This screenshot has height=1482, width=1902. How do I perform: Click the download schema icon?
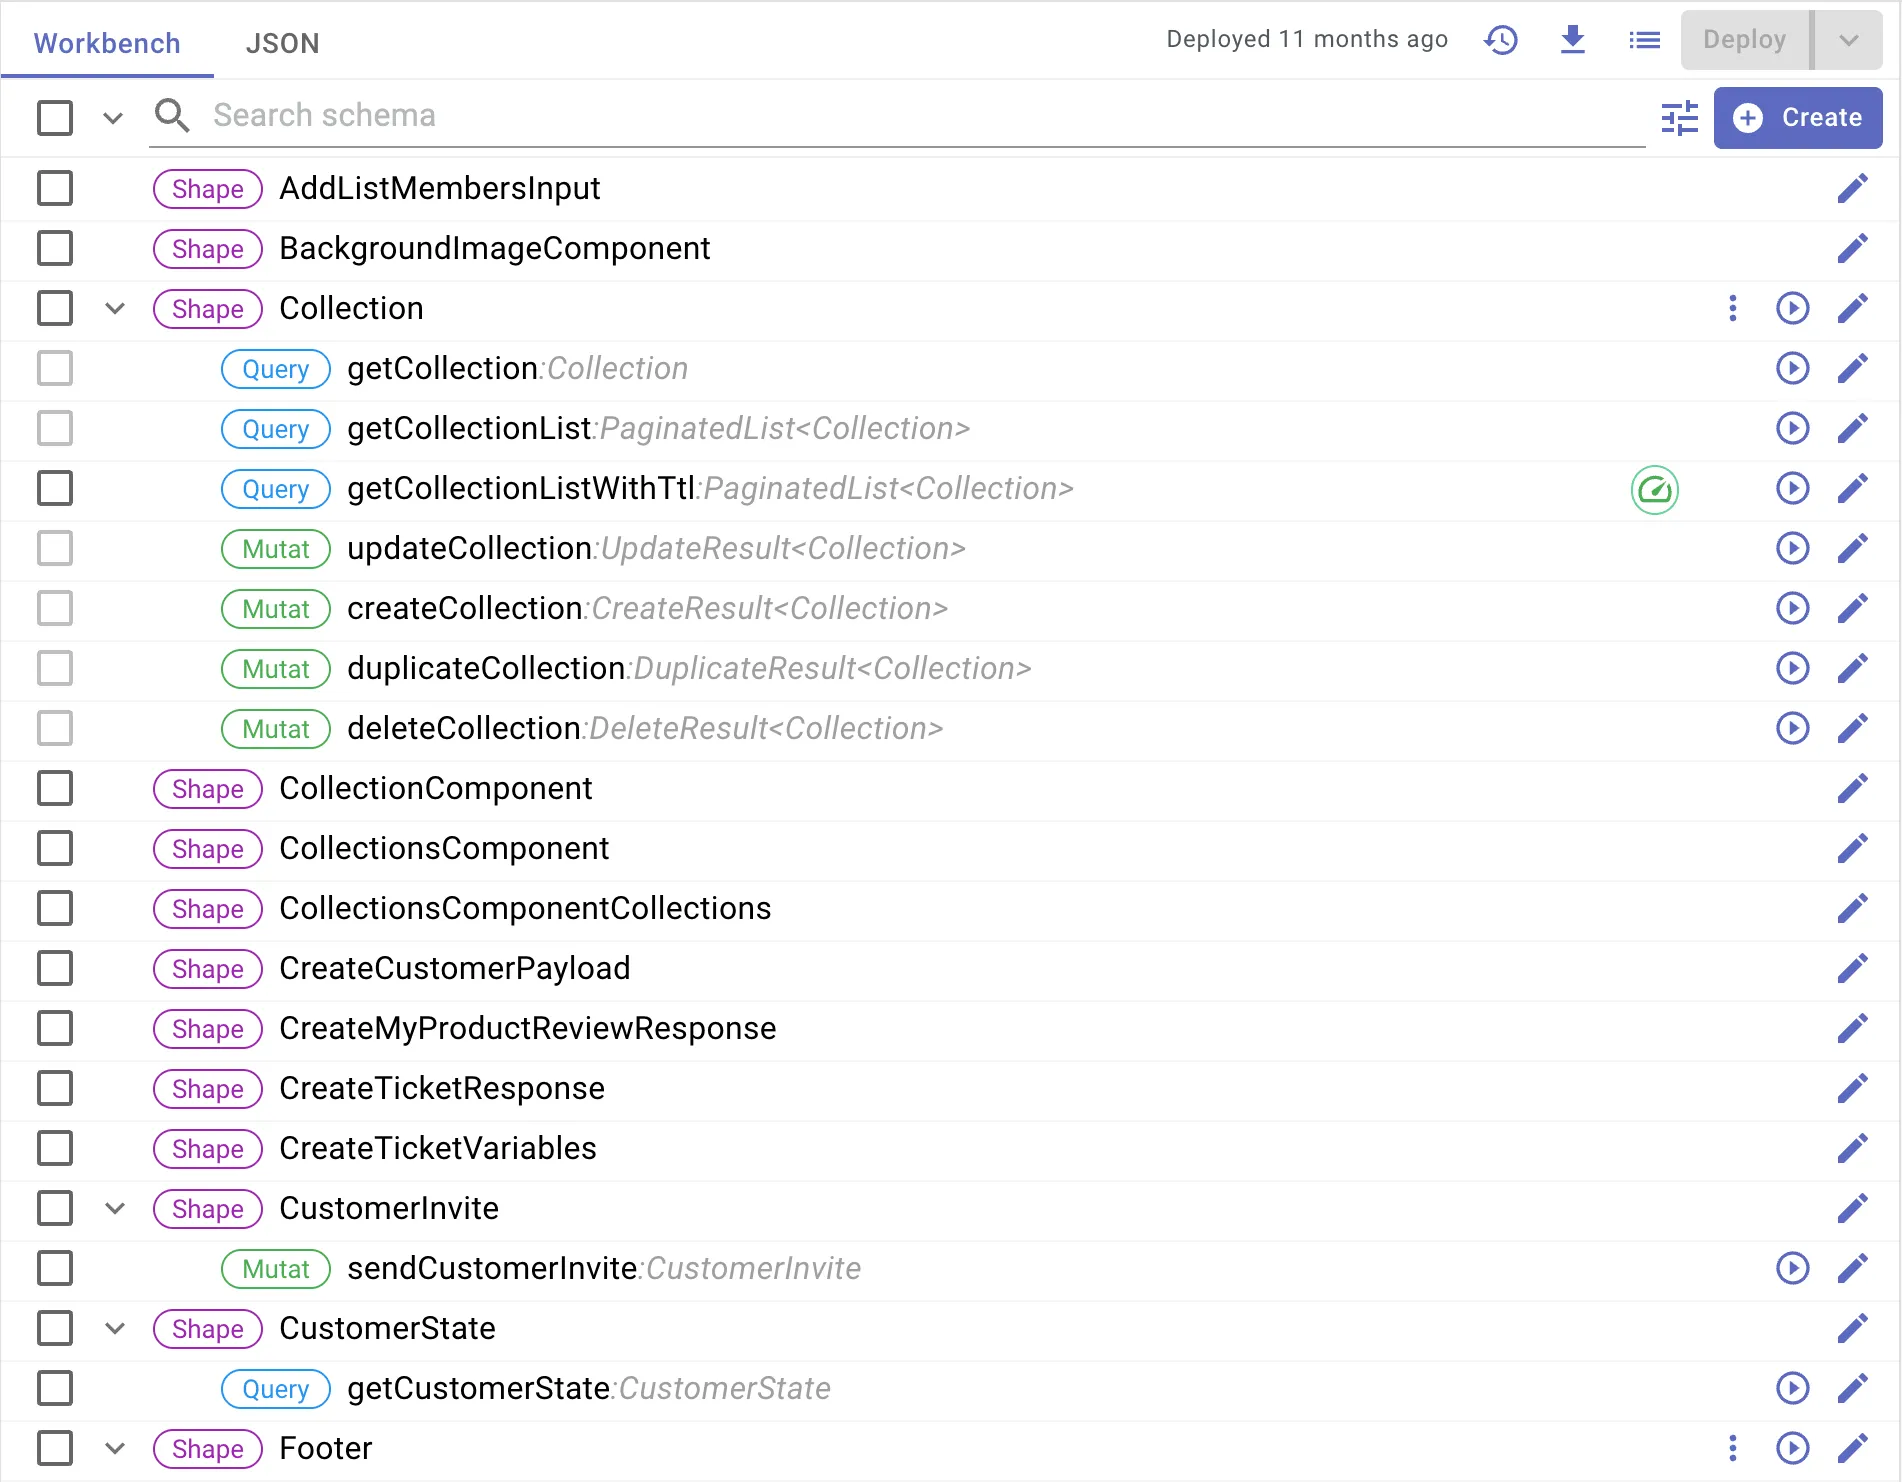coord(1573,40)
